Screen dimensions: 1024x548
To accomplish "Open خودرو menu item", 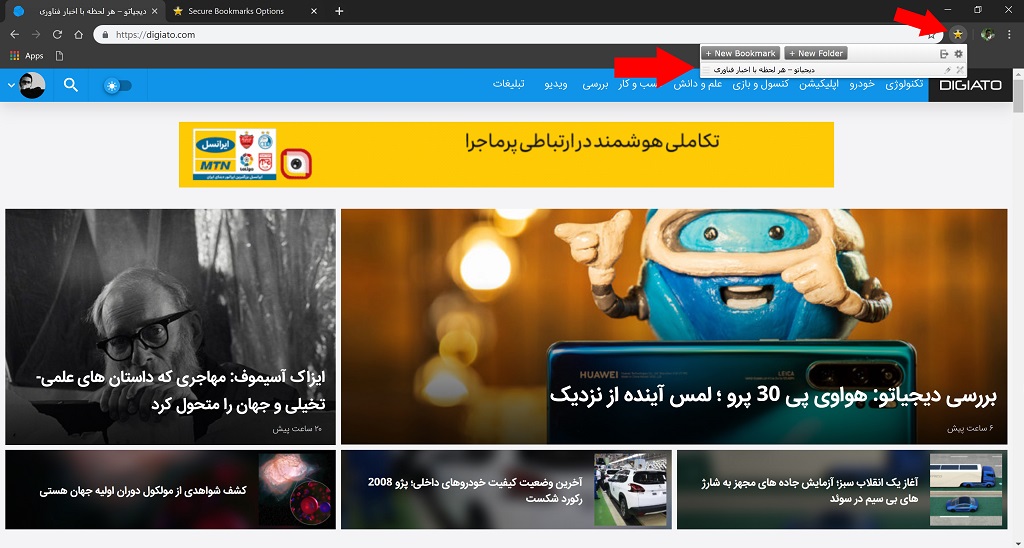I will click(x=862, y=84).
